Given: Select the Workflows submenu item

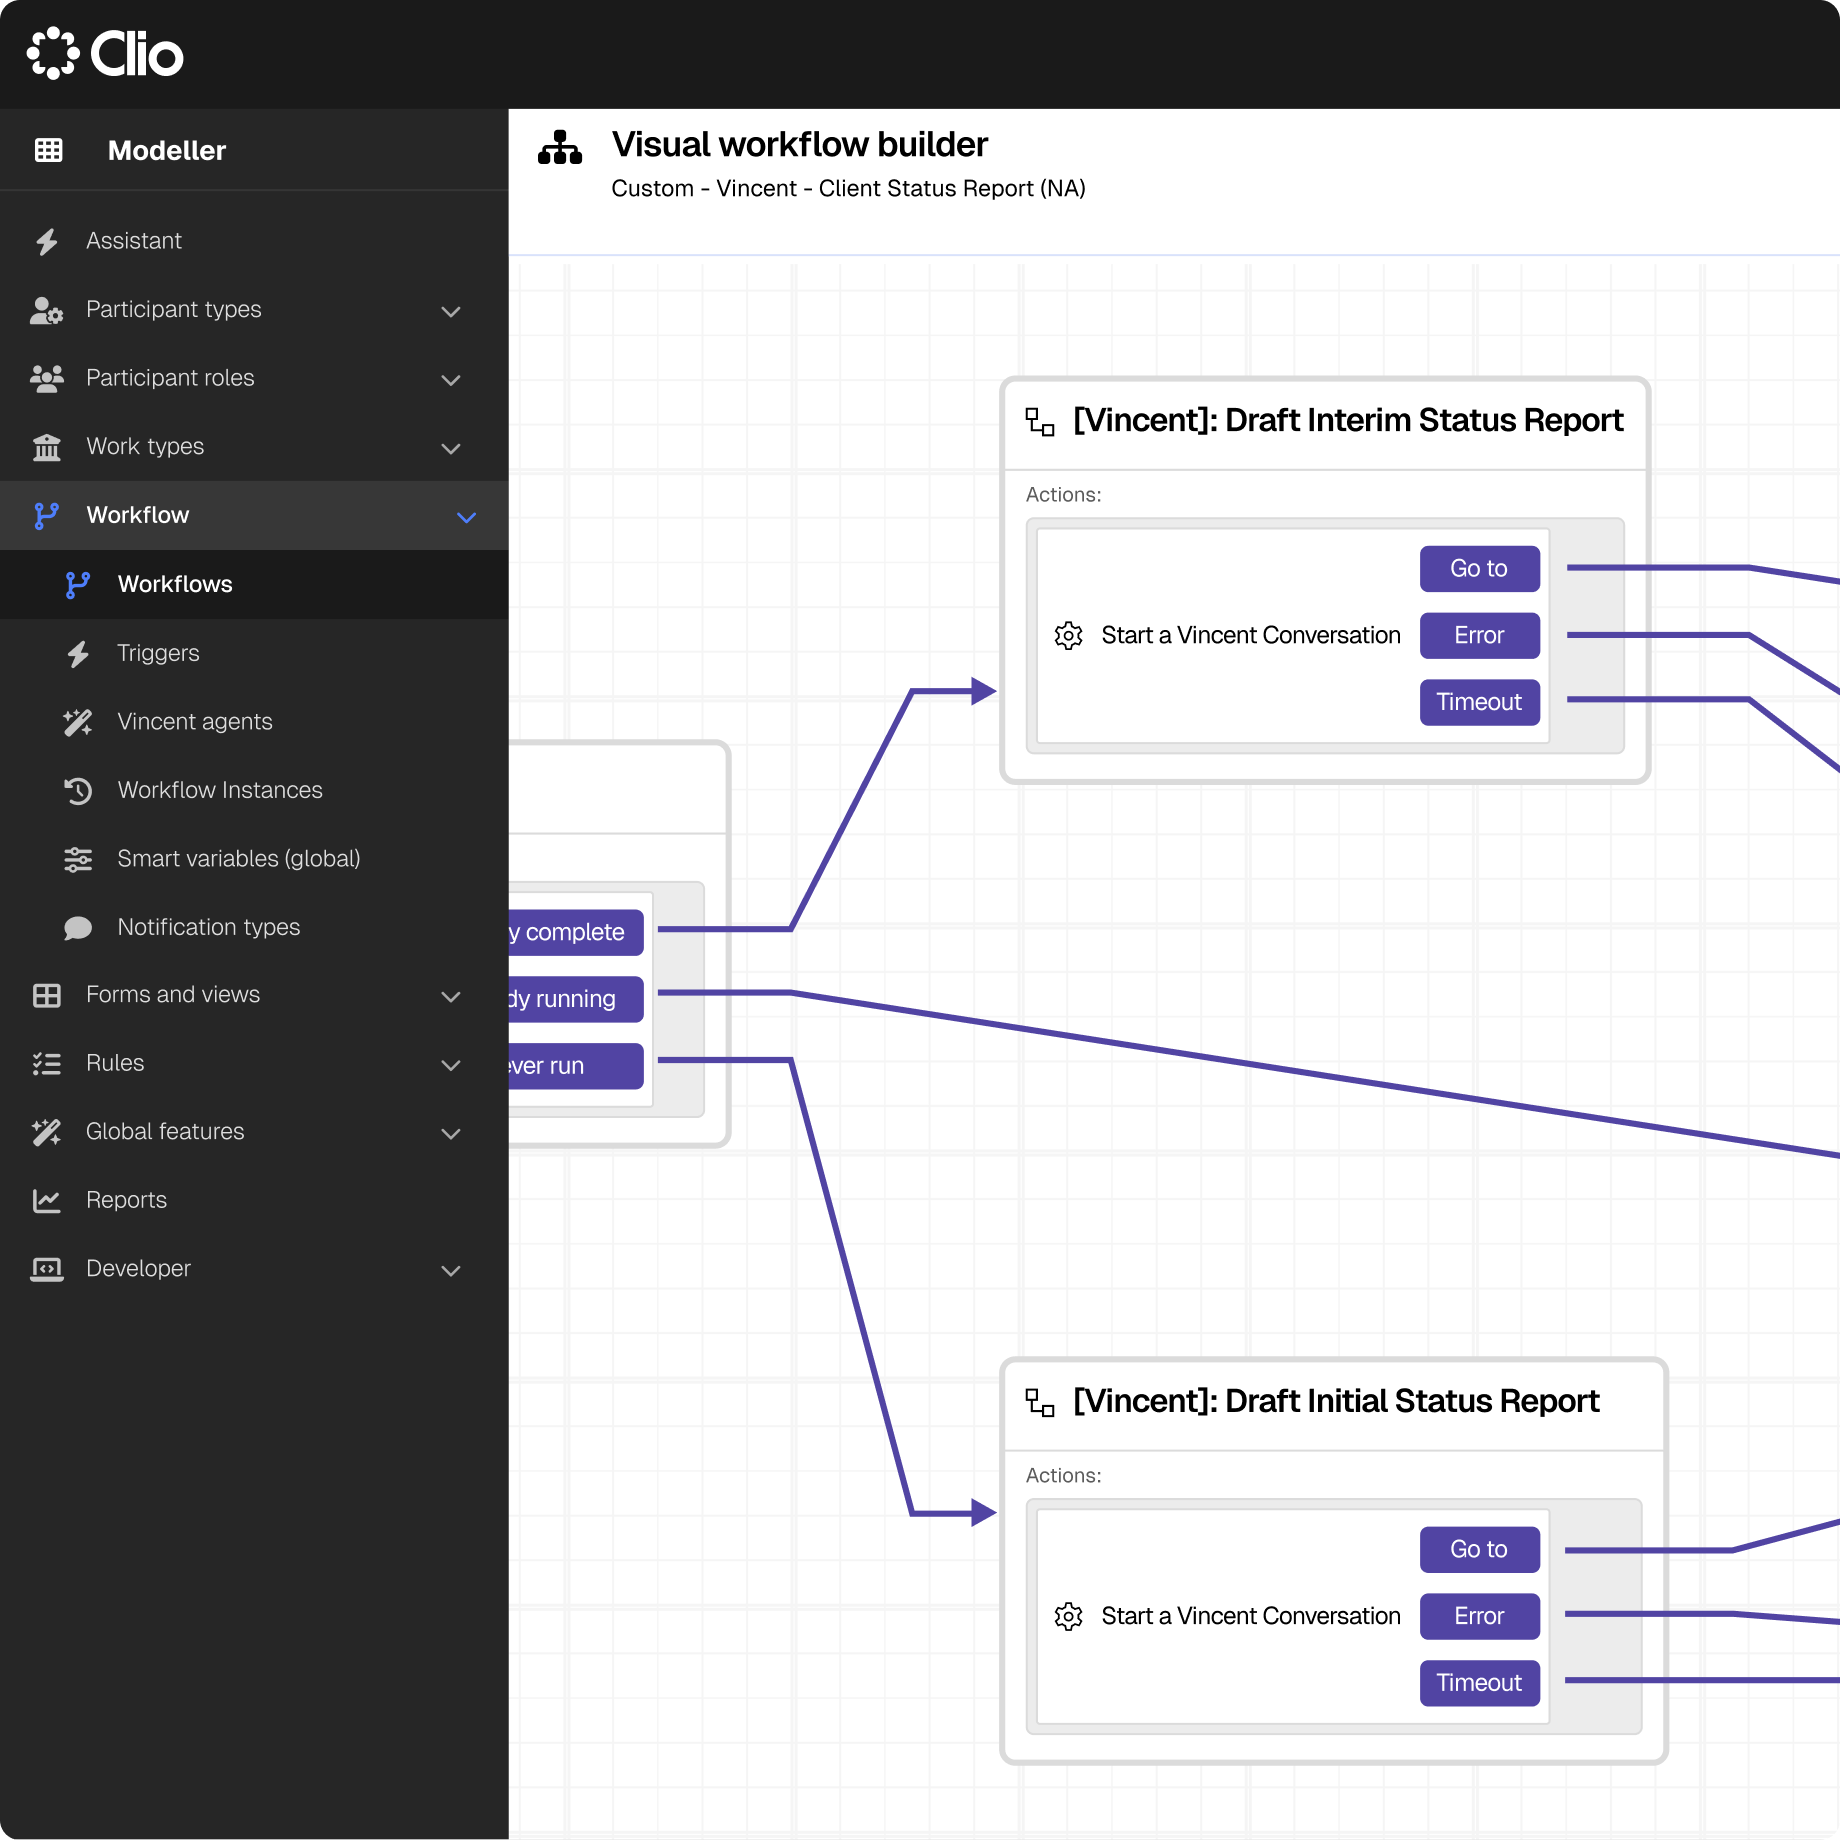Looking at the screenshot, I should [x=254, y=584].
